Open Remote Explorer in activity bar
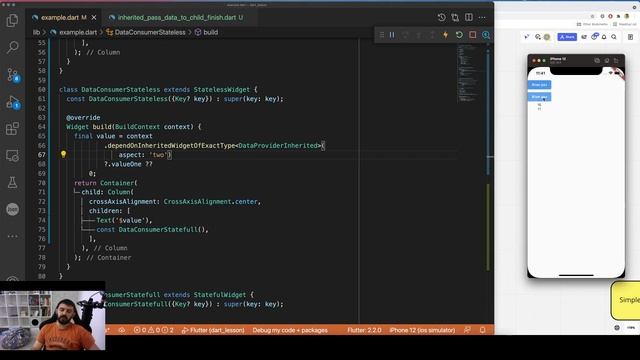 [x=12, y=156]
